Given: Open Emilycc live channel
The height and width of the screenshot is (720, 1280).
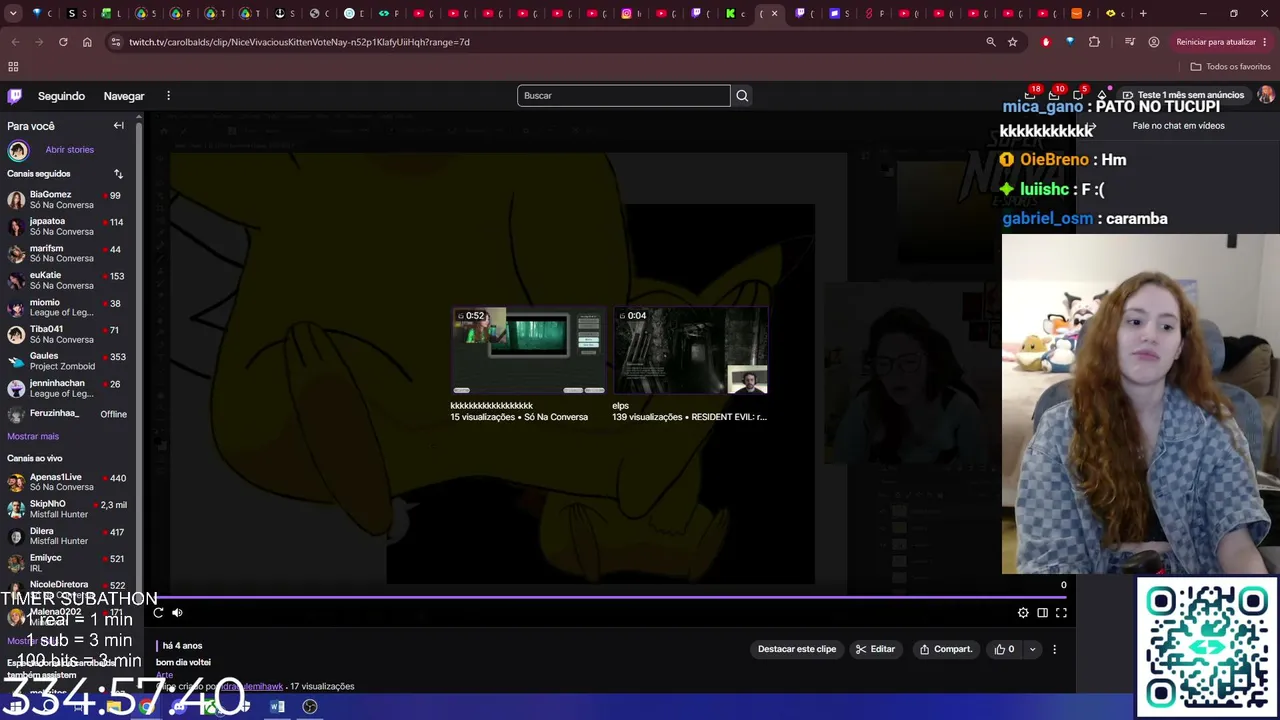Looking at the screenshot, I should pos(68,564).
